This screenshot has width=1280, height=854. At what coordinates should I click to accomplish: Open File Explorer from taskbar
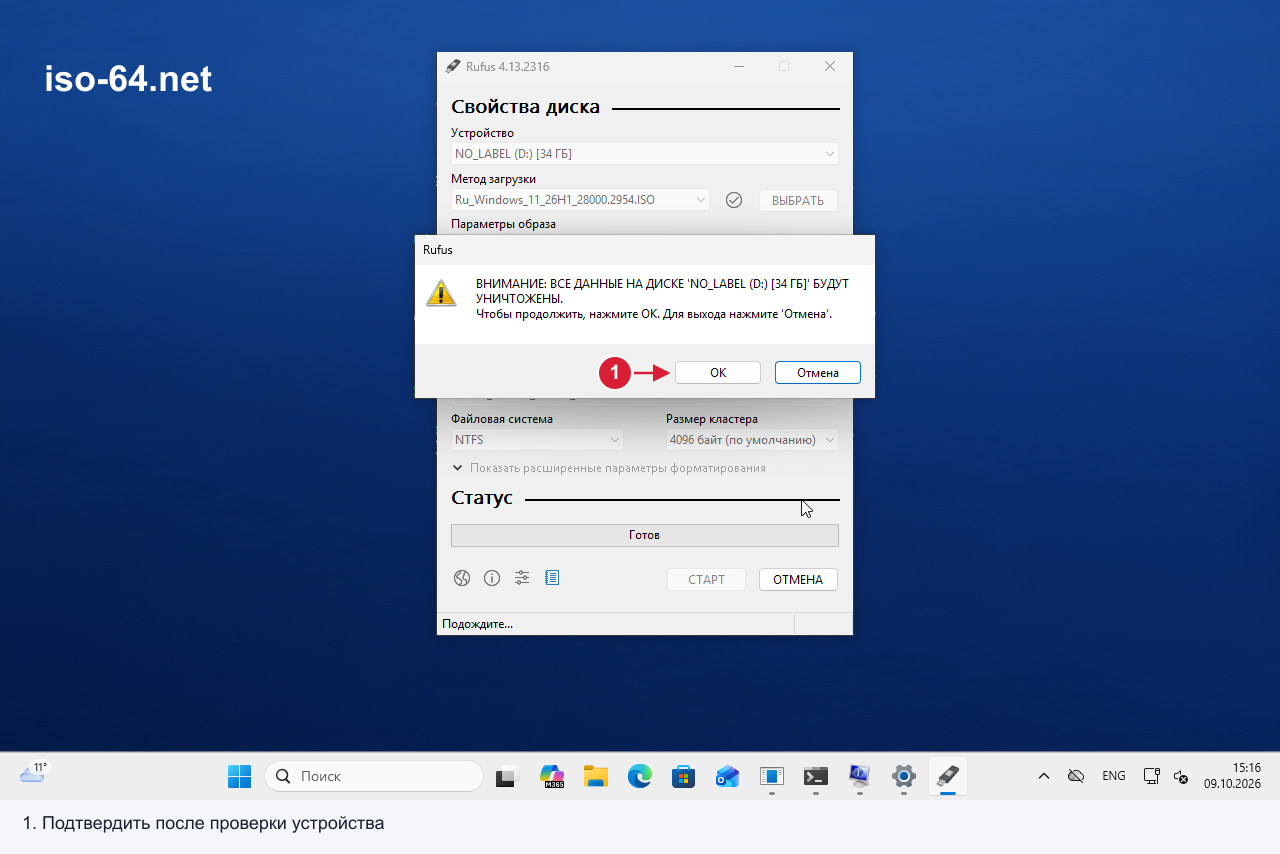[x=596, y=776]
